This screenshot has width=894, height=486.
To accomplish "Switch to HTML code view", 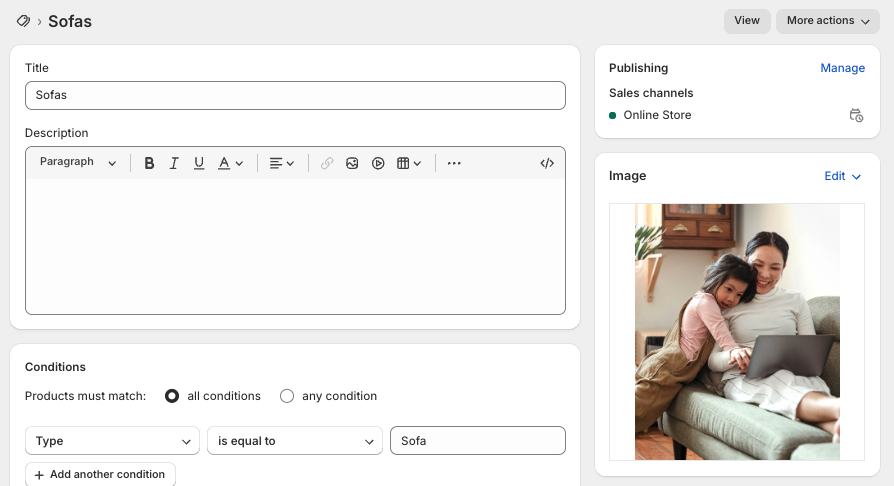I will (547, 163).
